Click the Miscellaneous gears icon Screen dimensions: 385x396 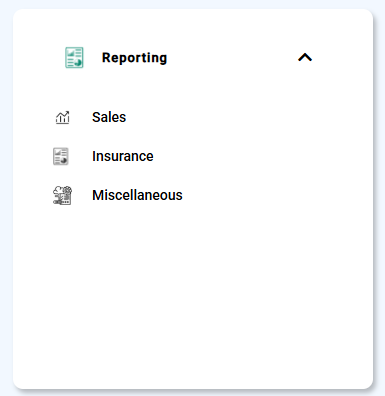click(62, 195)
